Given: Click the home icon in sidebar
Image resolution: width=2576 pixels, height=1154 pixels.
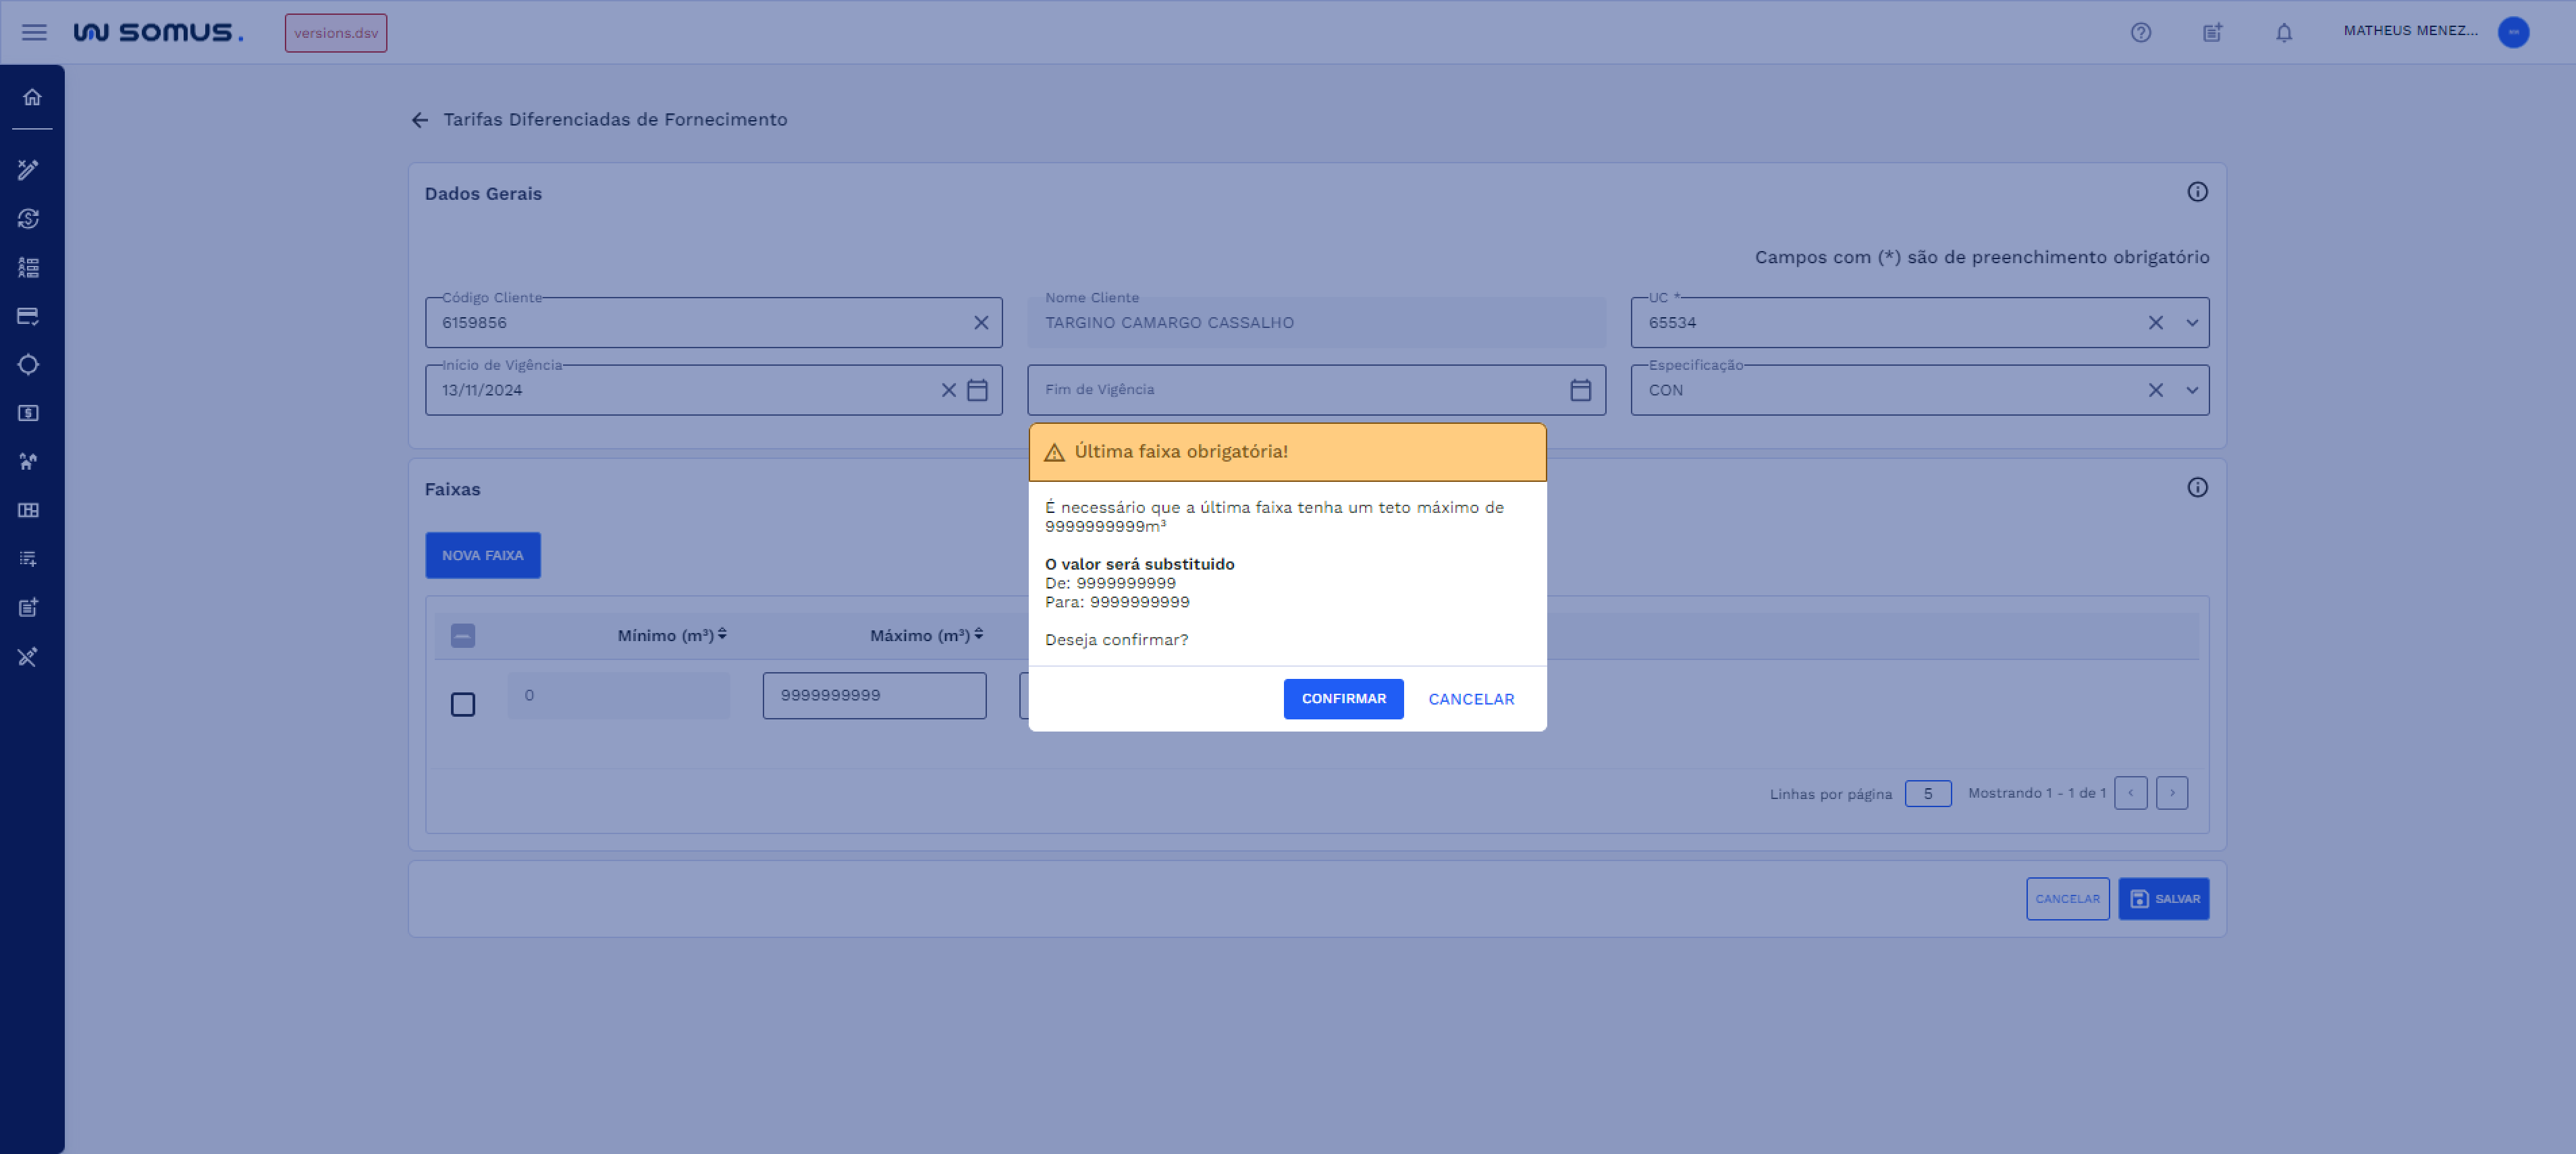Looking at the screenshot, I should (x=32, y=97).
